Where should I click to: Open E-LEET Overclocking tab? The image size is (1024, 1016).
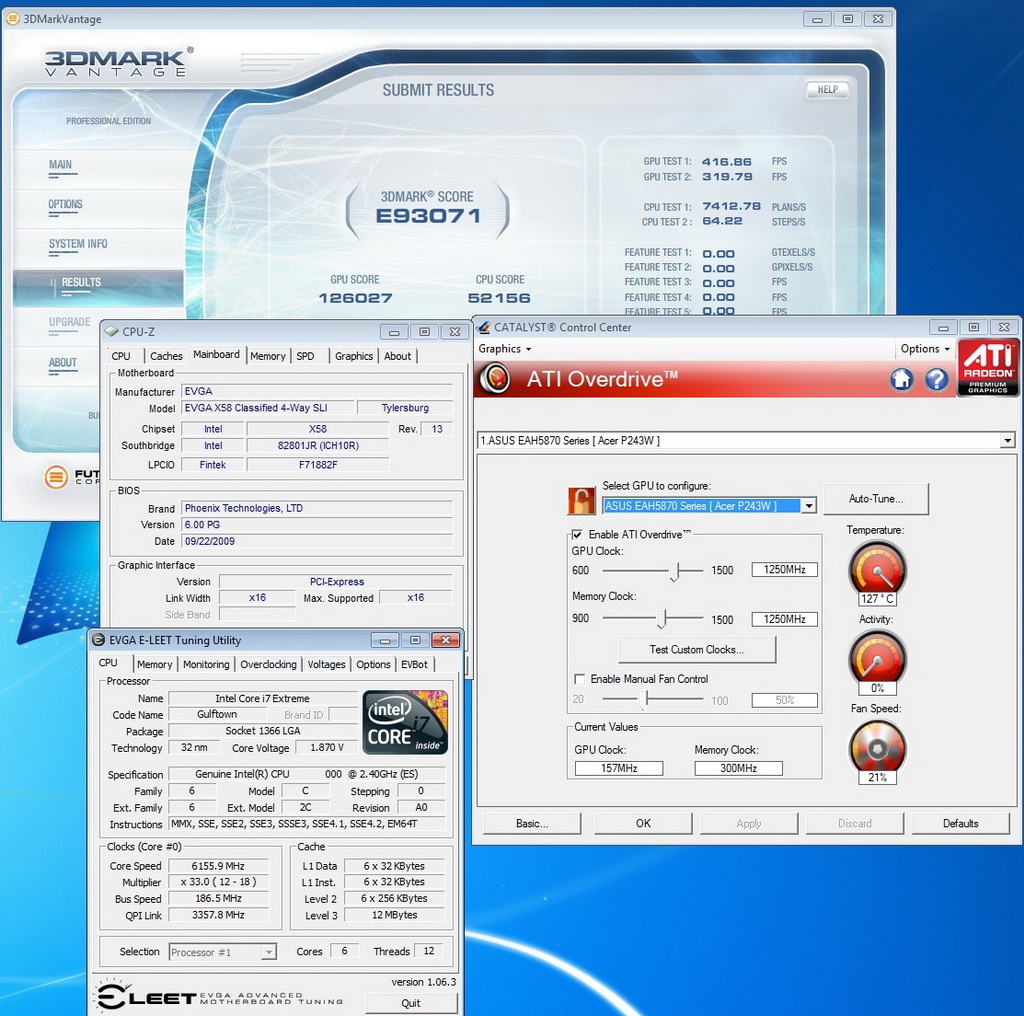(x=268, y=664)
